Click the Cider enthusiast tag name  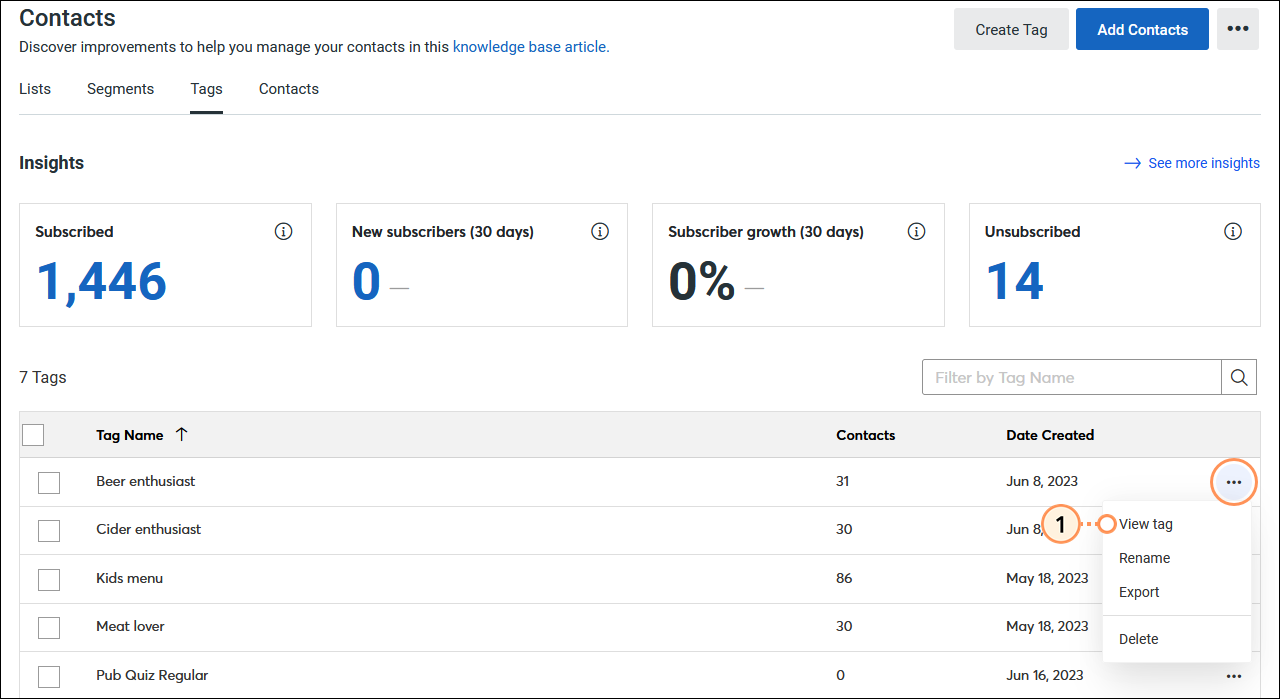pos(149,529)
